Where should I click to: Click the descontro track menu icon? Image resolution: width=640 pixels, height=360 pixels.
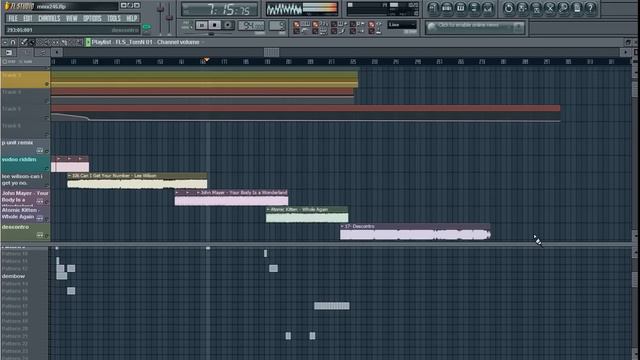(x=40, y=235)
